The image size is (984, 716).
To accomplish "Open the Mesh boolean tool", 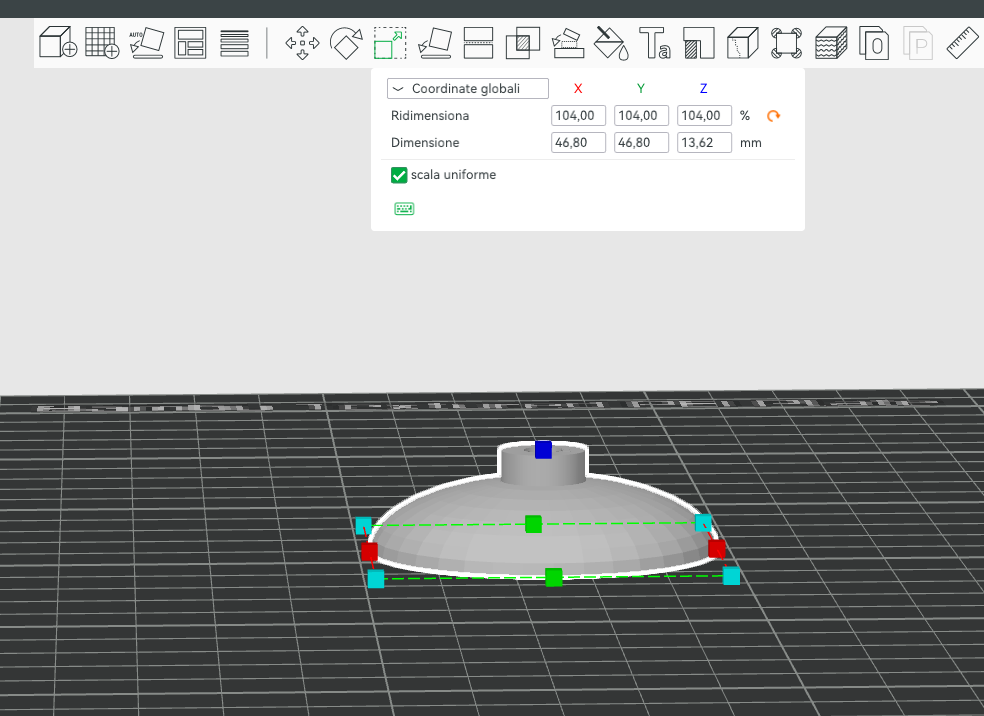I will tap(523, 43).
